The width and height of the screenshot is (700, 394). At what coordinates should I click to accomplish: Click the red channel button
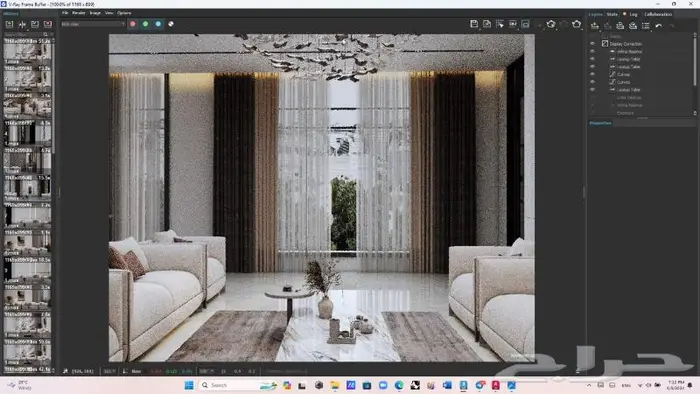133,24
